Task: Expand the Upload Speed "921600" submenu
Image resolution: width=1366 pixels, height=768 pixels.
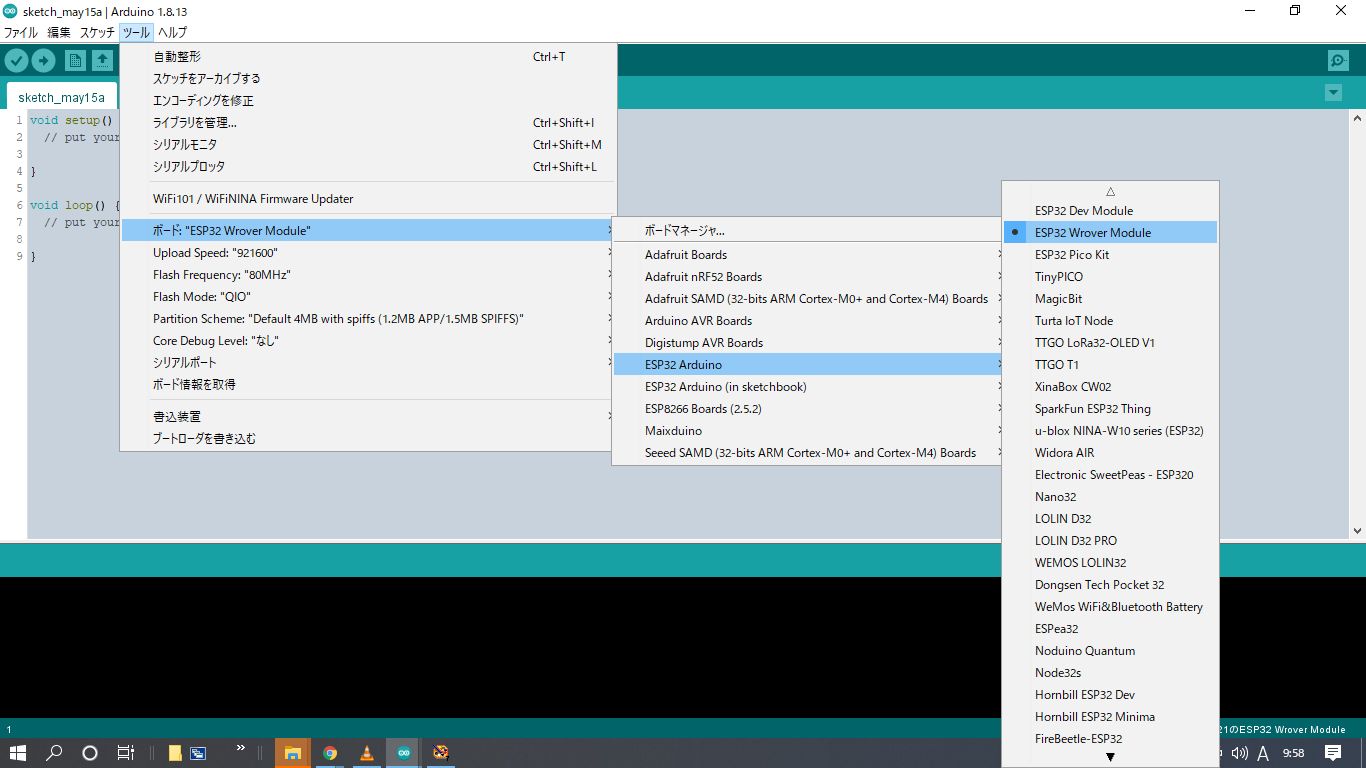Action: (368, 253)
